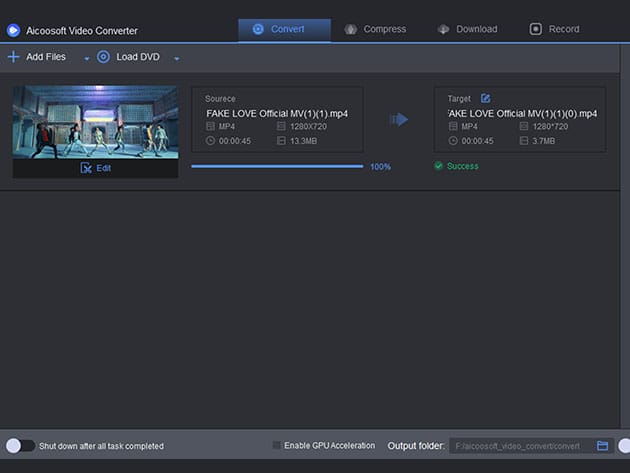Click the toggle switch at bottom-right corner
630x473 pixels.
tap(624, 446)
